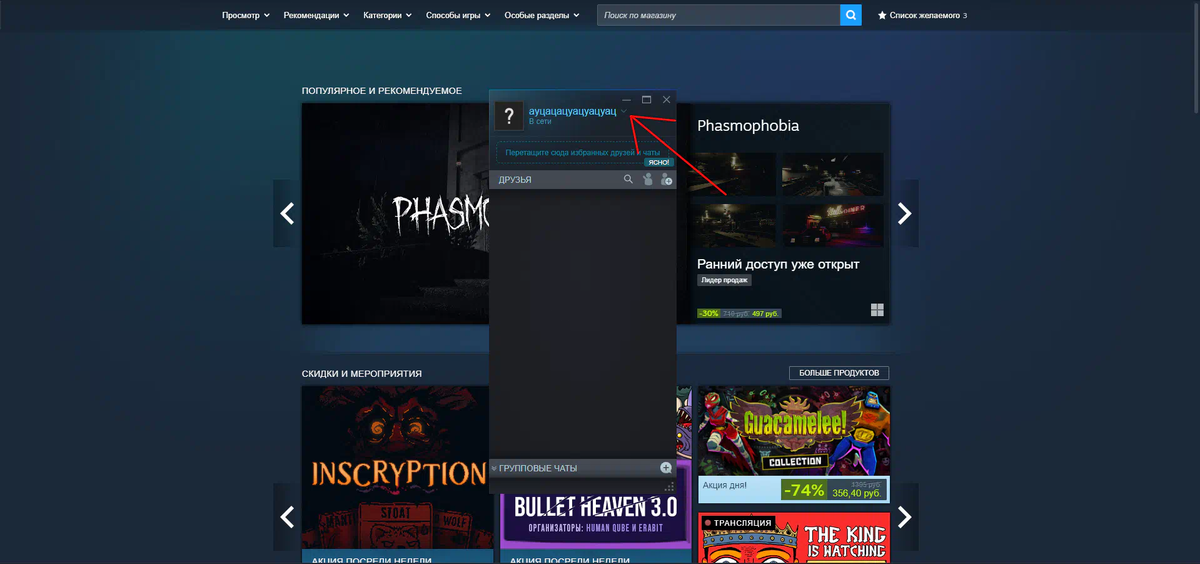View the bottom-left Phasmophobia screenshot thumbnail
Image resolution: width=1200 pixels, height=564 pixels.
737,225
